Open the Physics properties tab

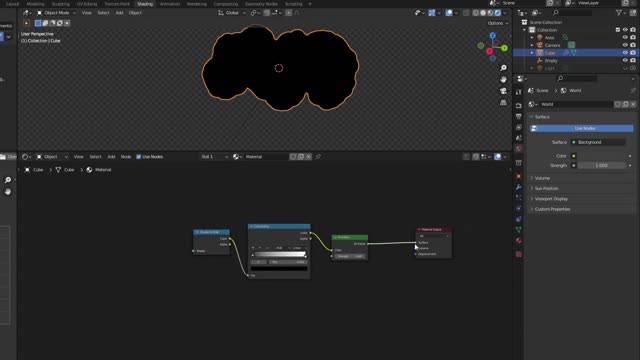[x=518, y=208]
